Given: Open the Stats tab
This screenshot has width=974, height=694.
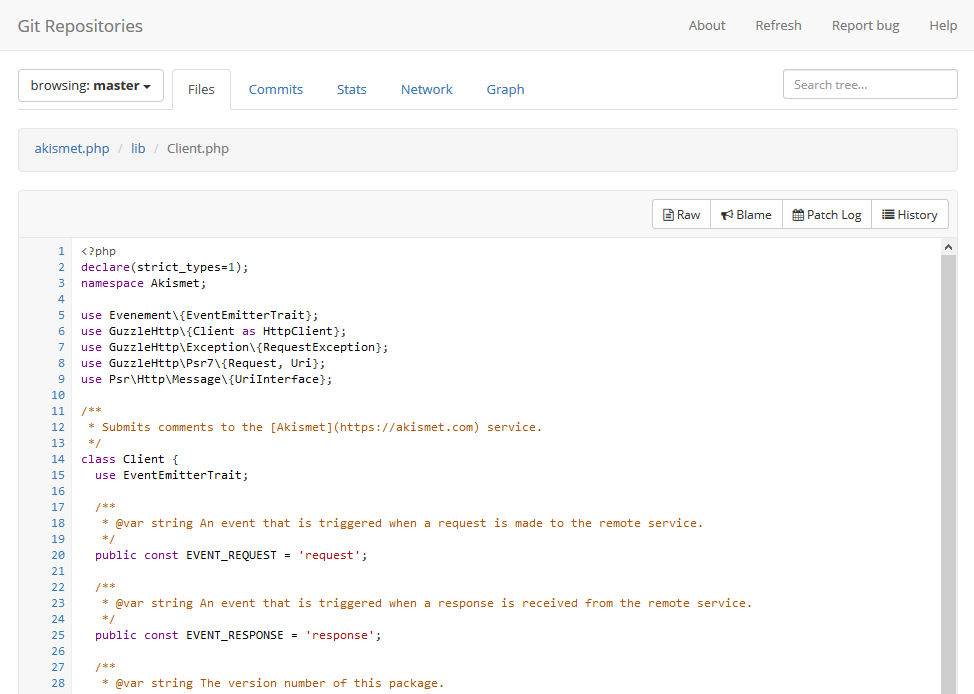Looking at the screenshot, I should click(x=351, y=89).
